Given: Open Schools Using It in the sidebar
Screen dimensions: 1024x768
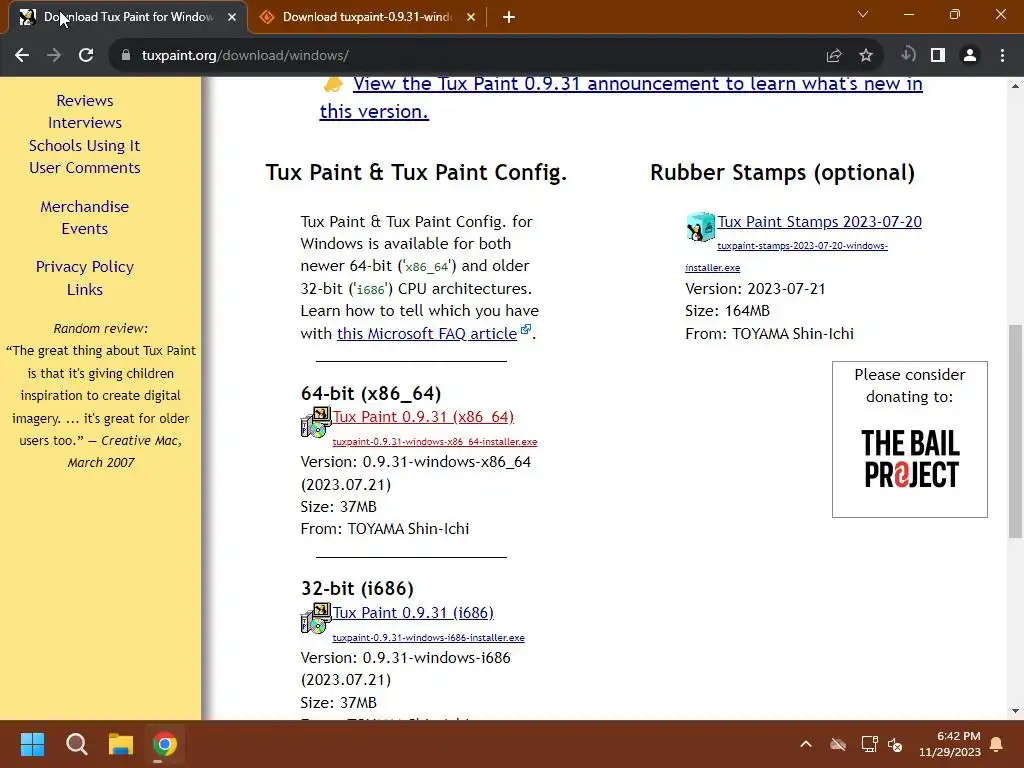Looking at the screenshot, I should 85,146.
